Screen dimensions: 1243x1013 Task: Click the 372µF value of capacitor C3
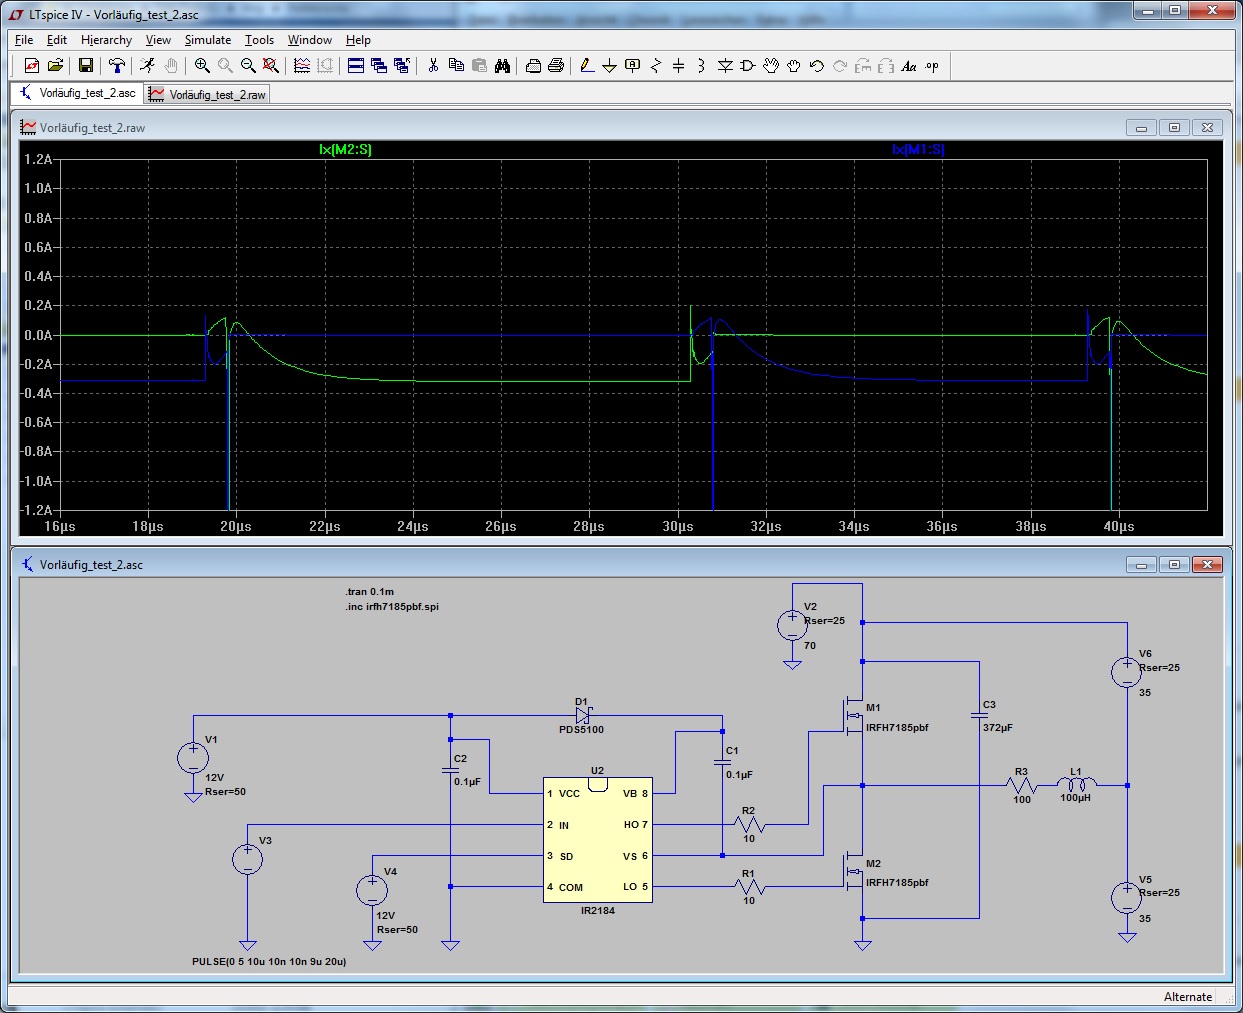coord(998,728)
